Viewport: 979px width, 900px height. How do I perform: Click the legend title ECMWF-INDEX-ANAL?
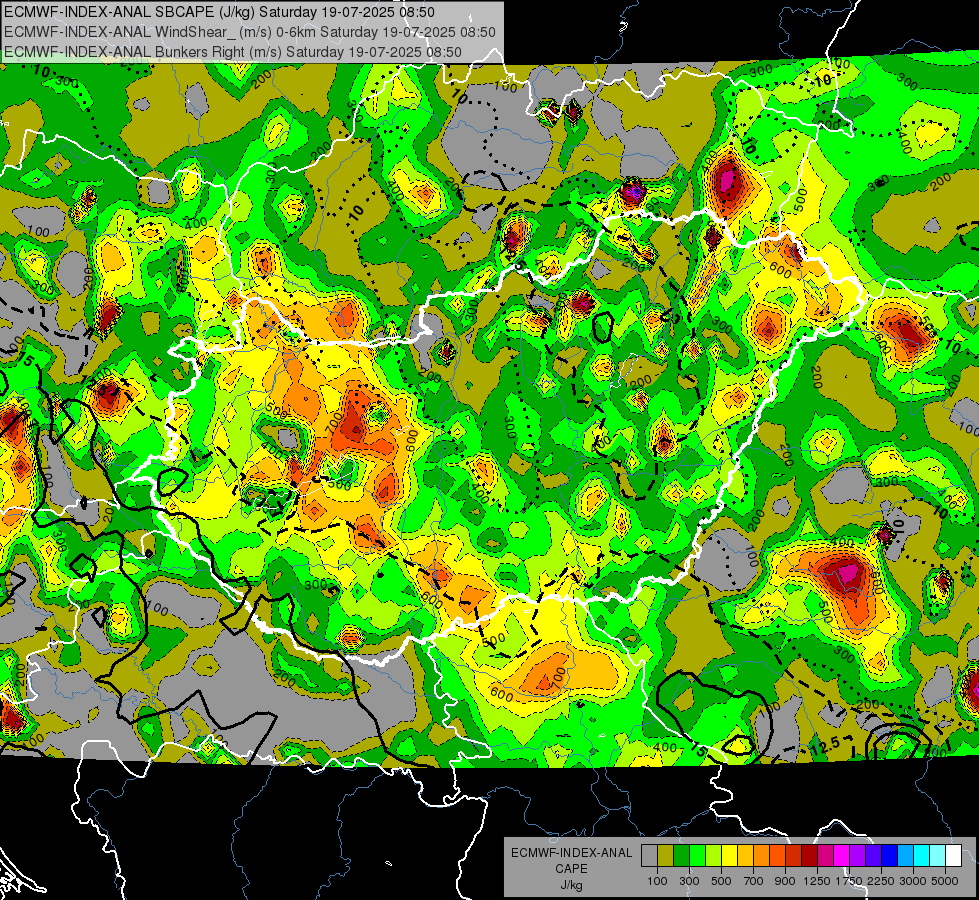tap(571, 853)
